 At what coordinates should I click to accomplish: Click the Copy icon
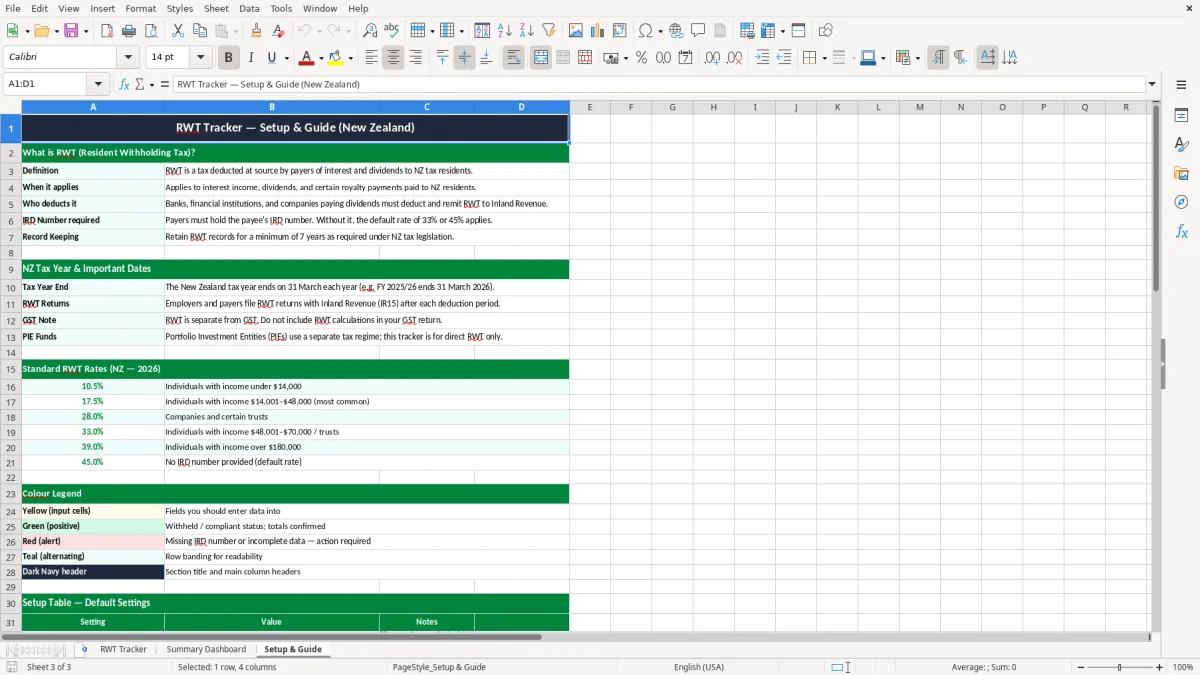pos(200,31)
